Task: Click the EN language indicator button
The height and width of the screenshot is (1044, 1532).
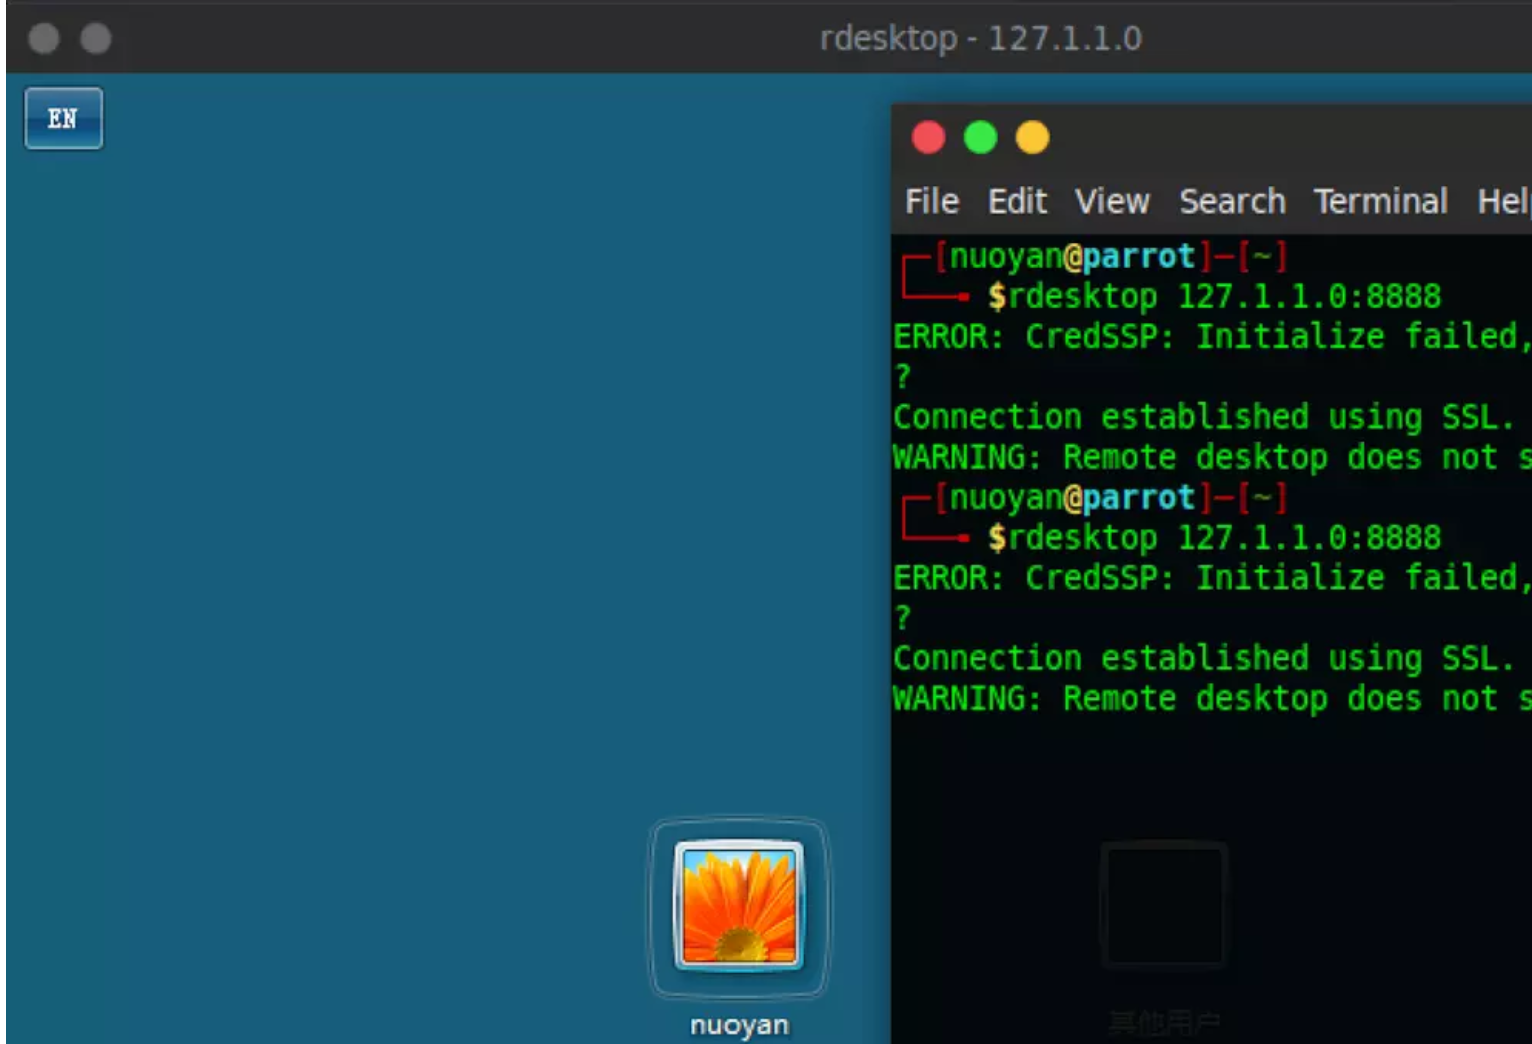Action: (x=63, y=118)
